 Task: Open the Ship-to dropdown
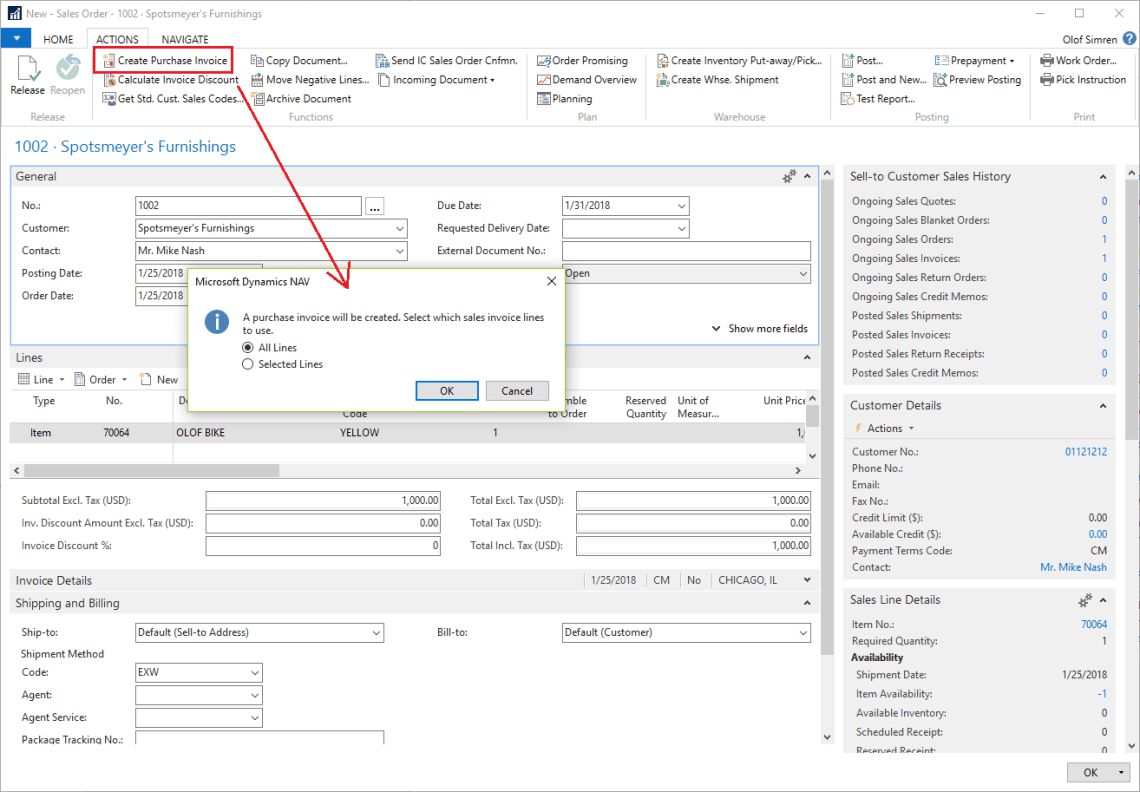[377, 633]
